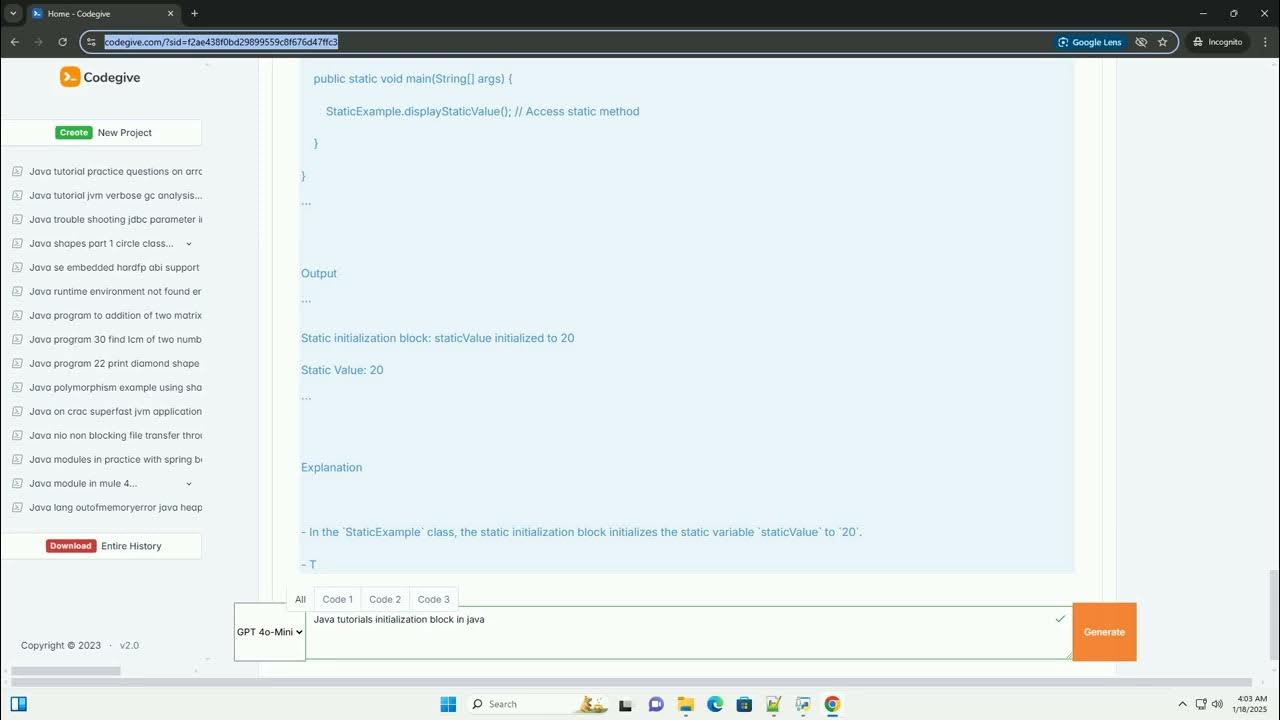Image resolution: width=1280 pixels, height=720 pixels.
Task: Open Microsoft Store from taskbar
Action: pyautogui.click(x=744, y=704)
